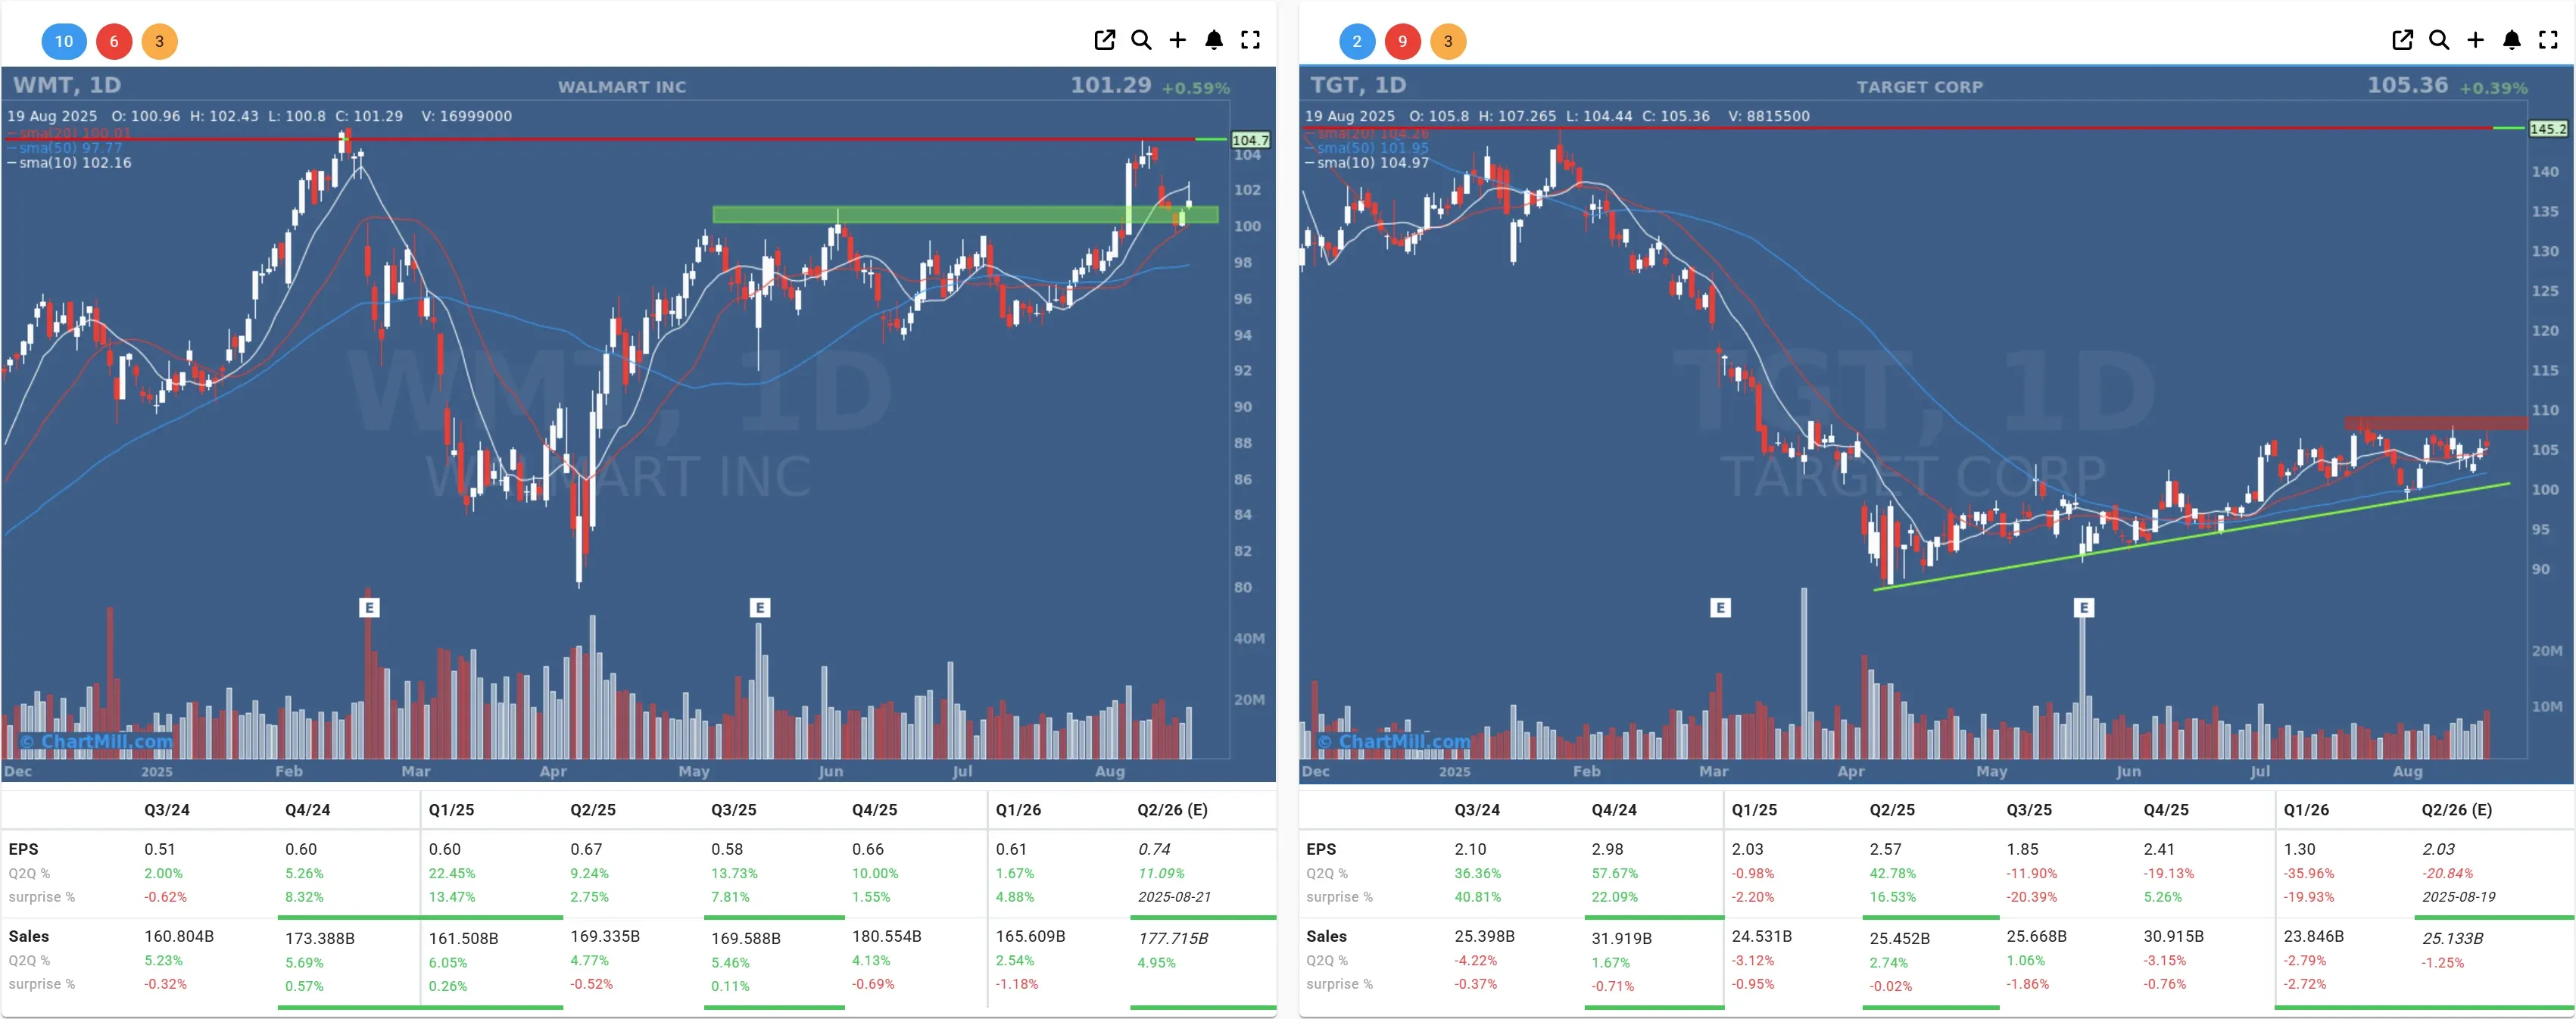Click TGT red rating badge 9
The height and width of the screenshot is (1019, 2576).
(x=1403, y=41)
